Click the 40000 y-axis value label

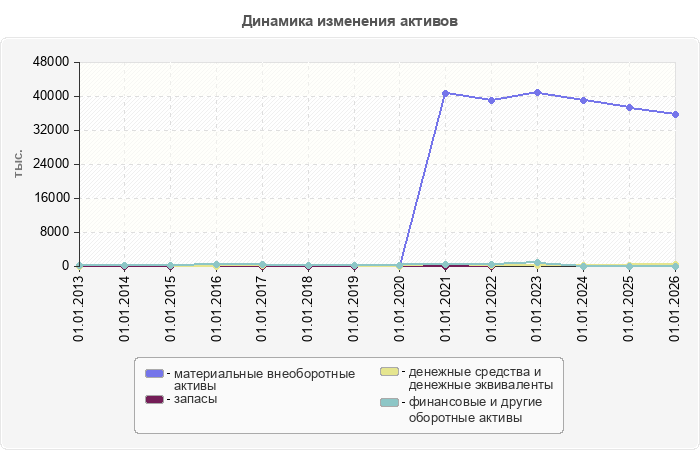[51, 96]
